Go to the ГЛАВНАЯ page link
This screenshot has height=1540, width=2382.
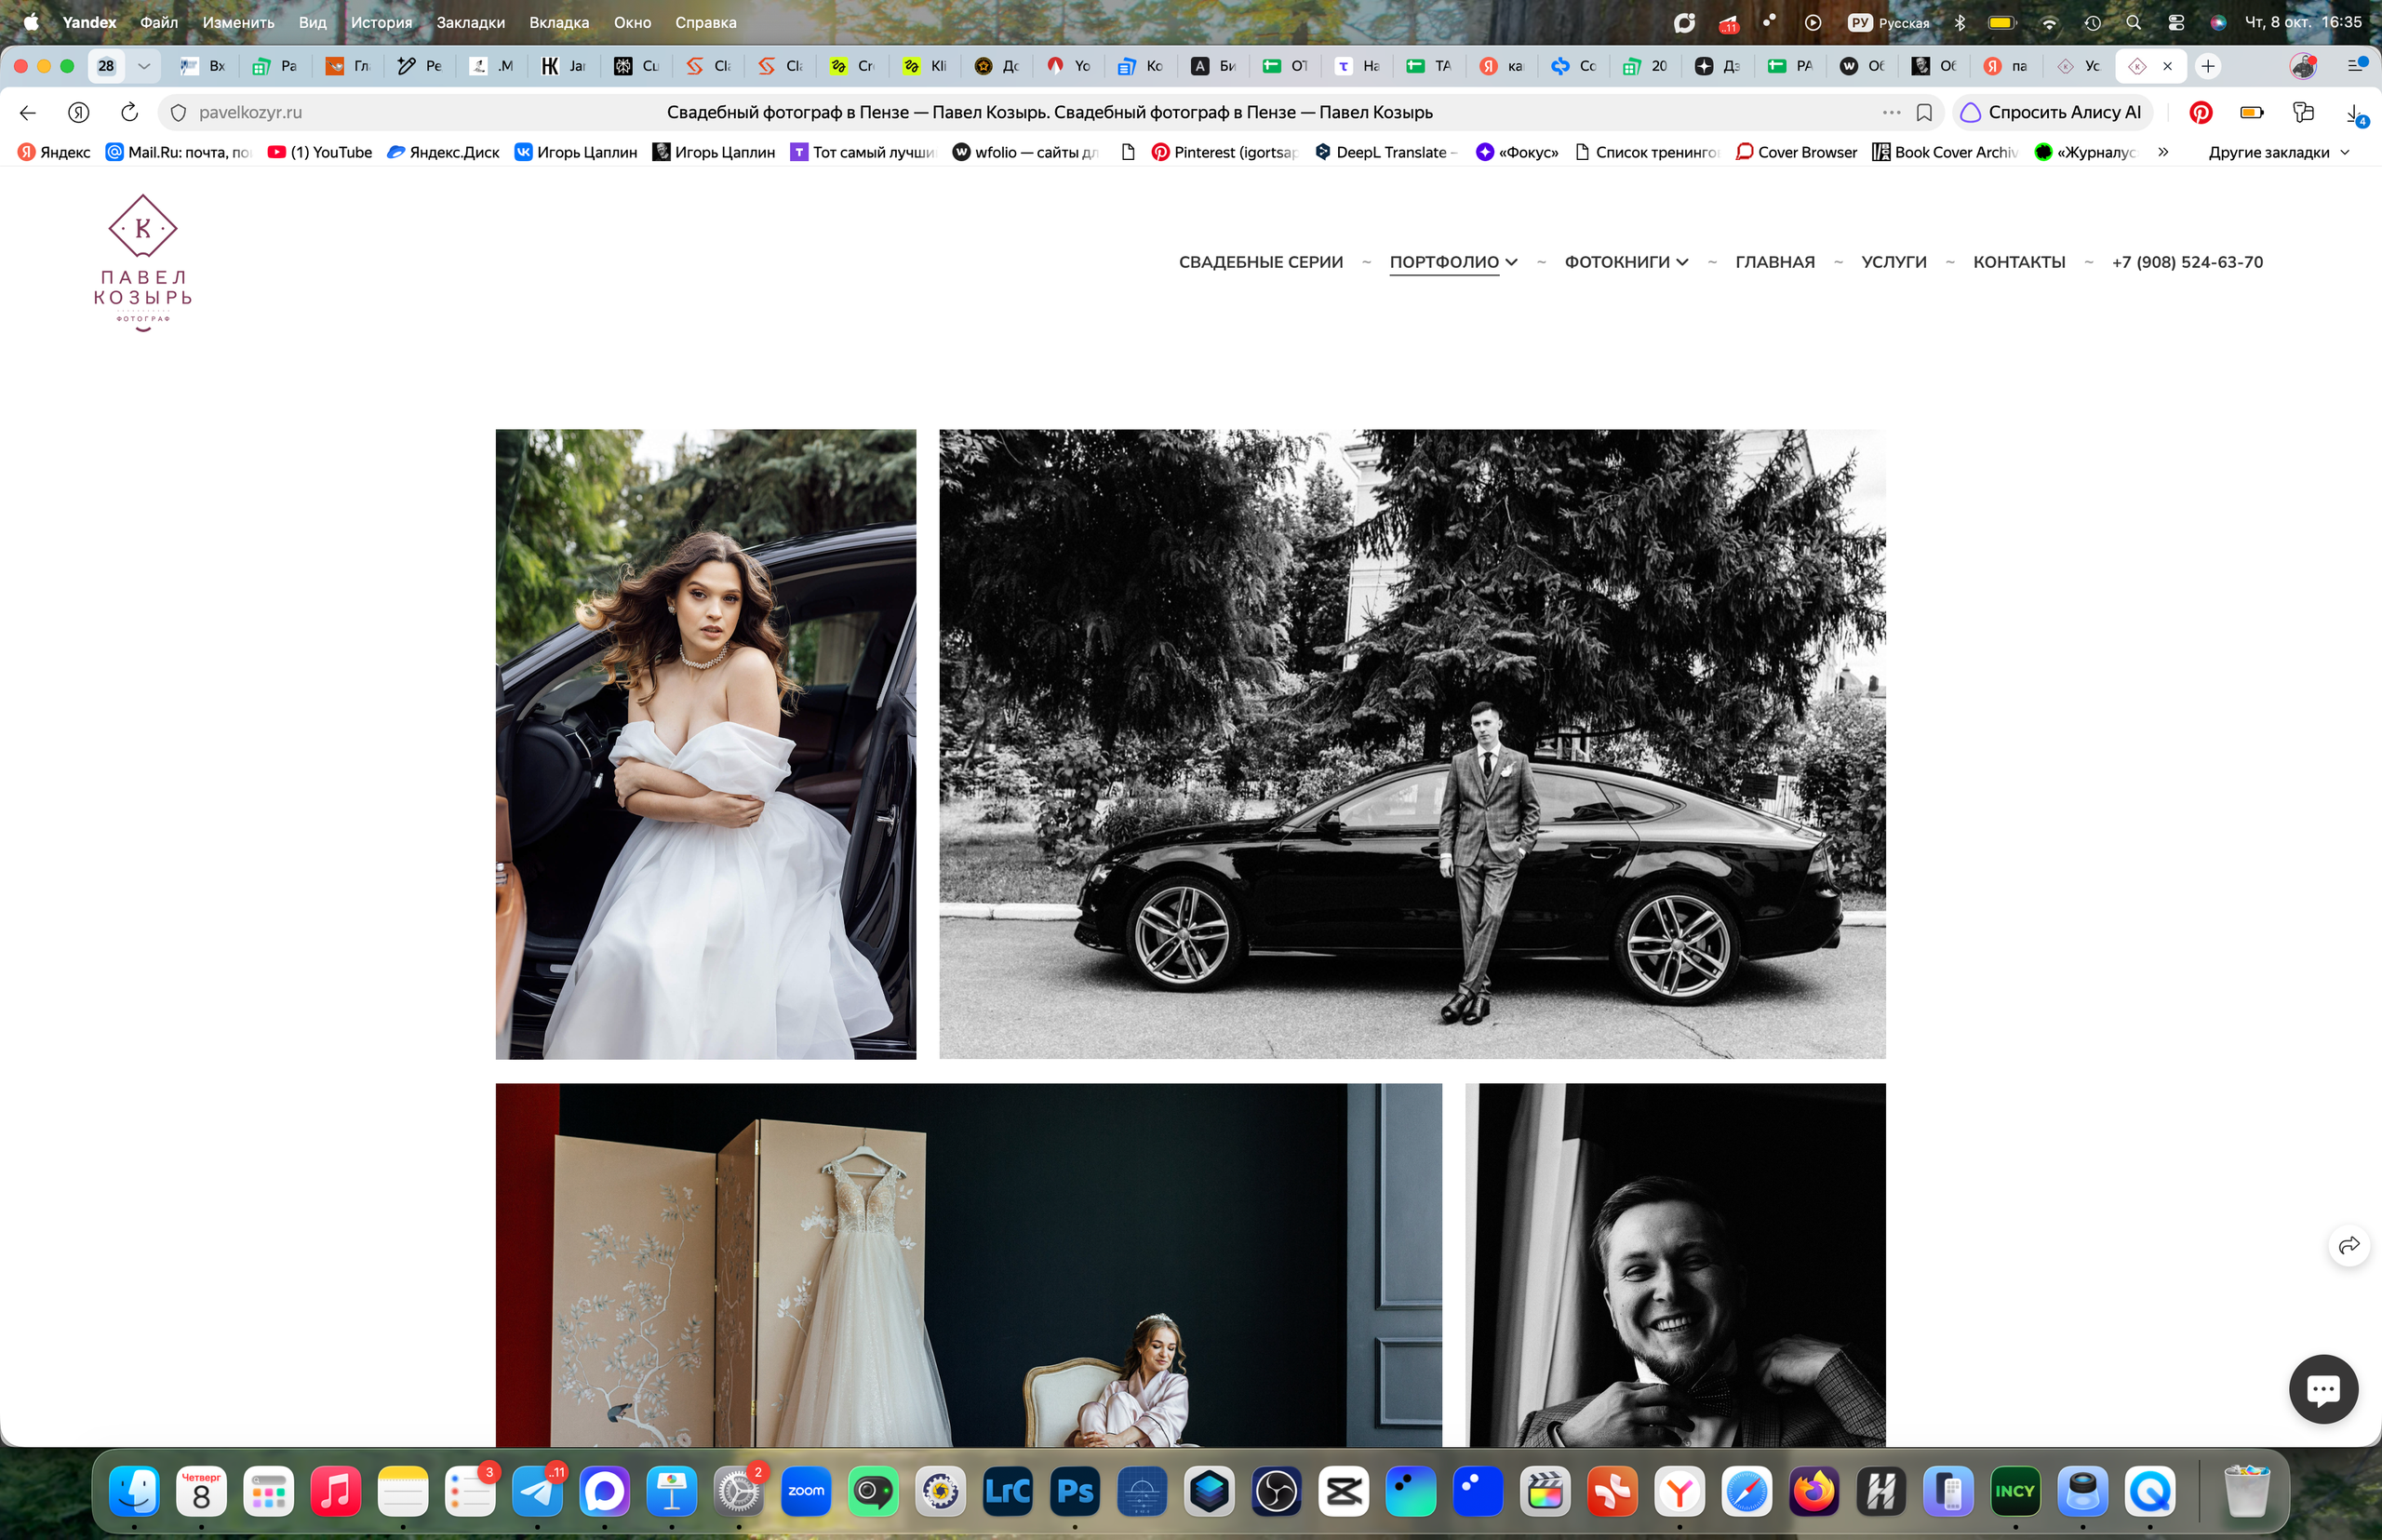(1774, 262)
